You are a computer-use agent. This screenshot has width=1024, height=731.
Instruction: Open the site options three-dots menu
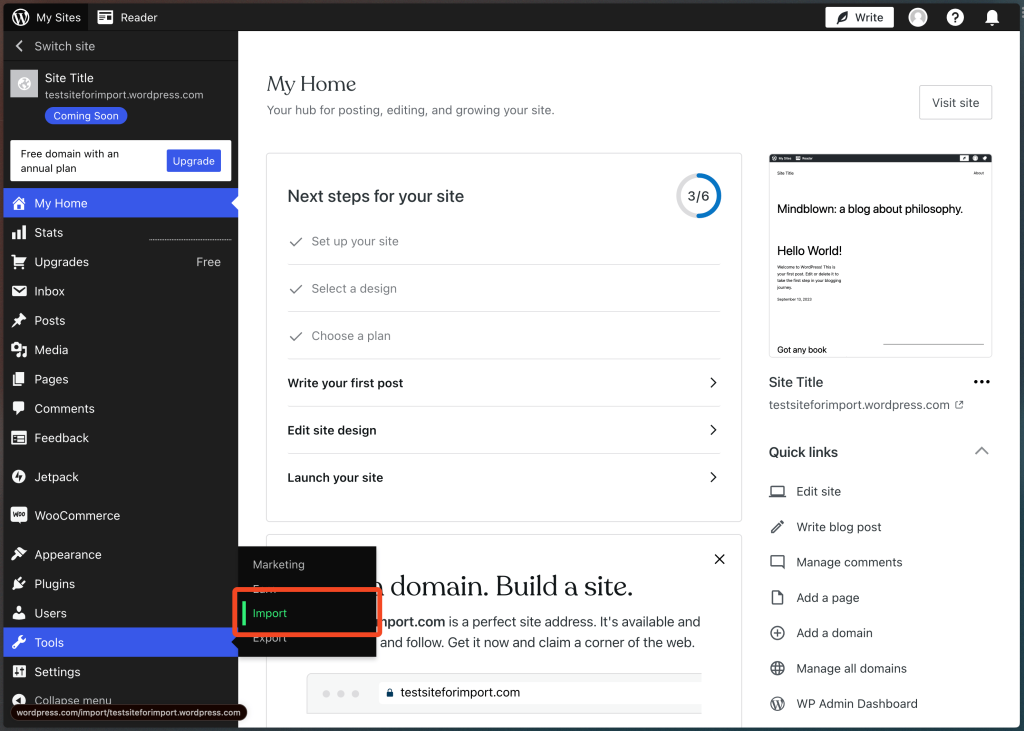click(x=981, y=382)
